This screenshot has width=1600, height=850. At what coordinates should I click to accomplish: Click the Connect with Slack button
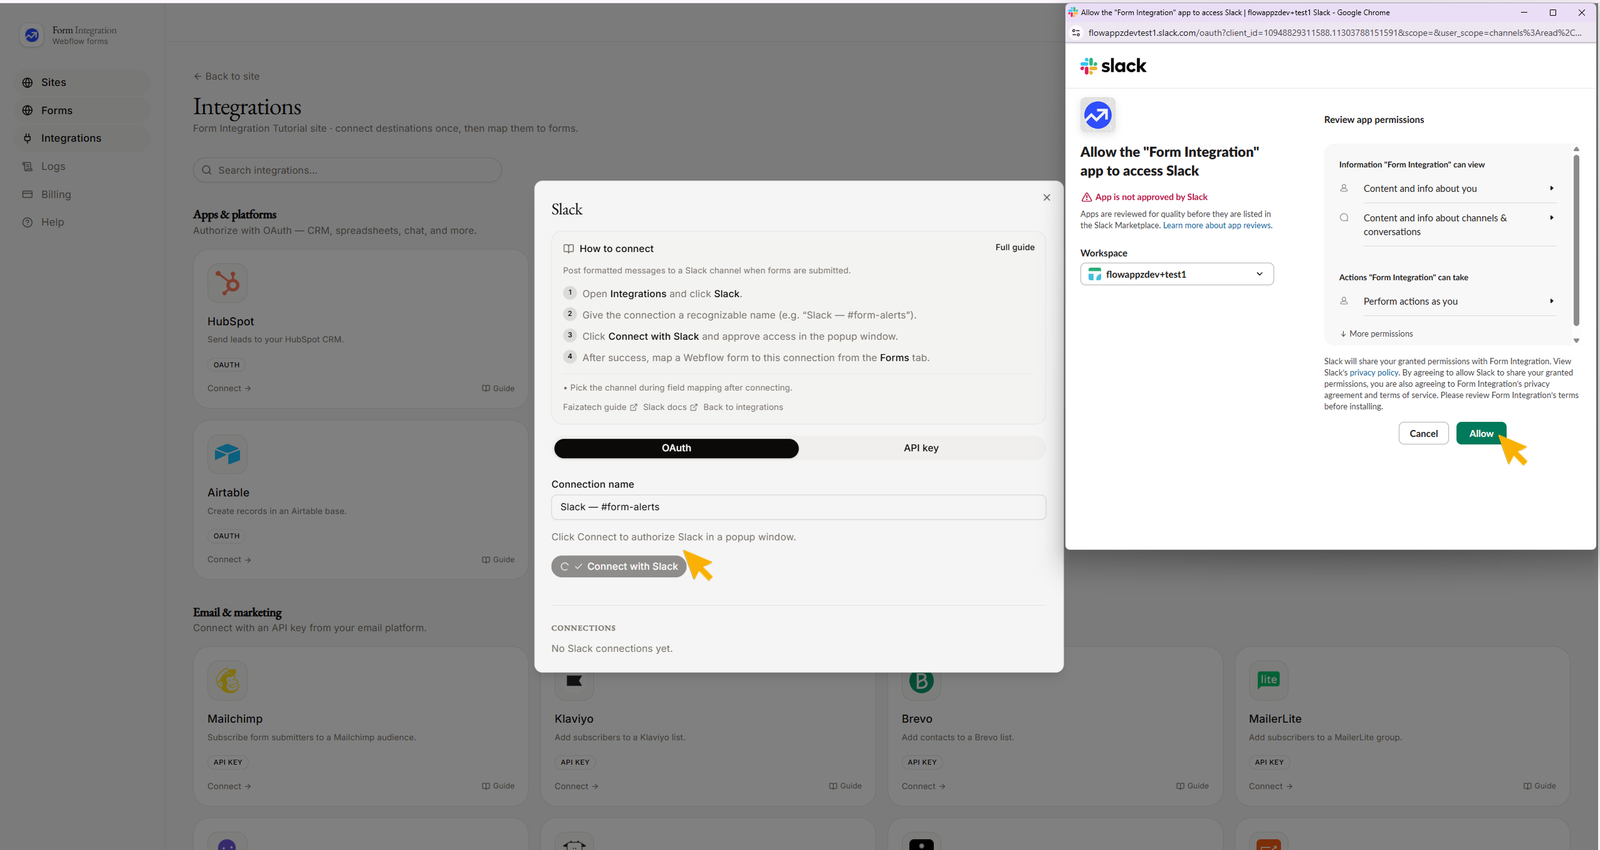[619, 566]
